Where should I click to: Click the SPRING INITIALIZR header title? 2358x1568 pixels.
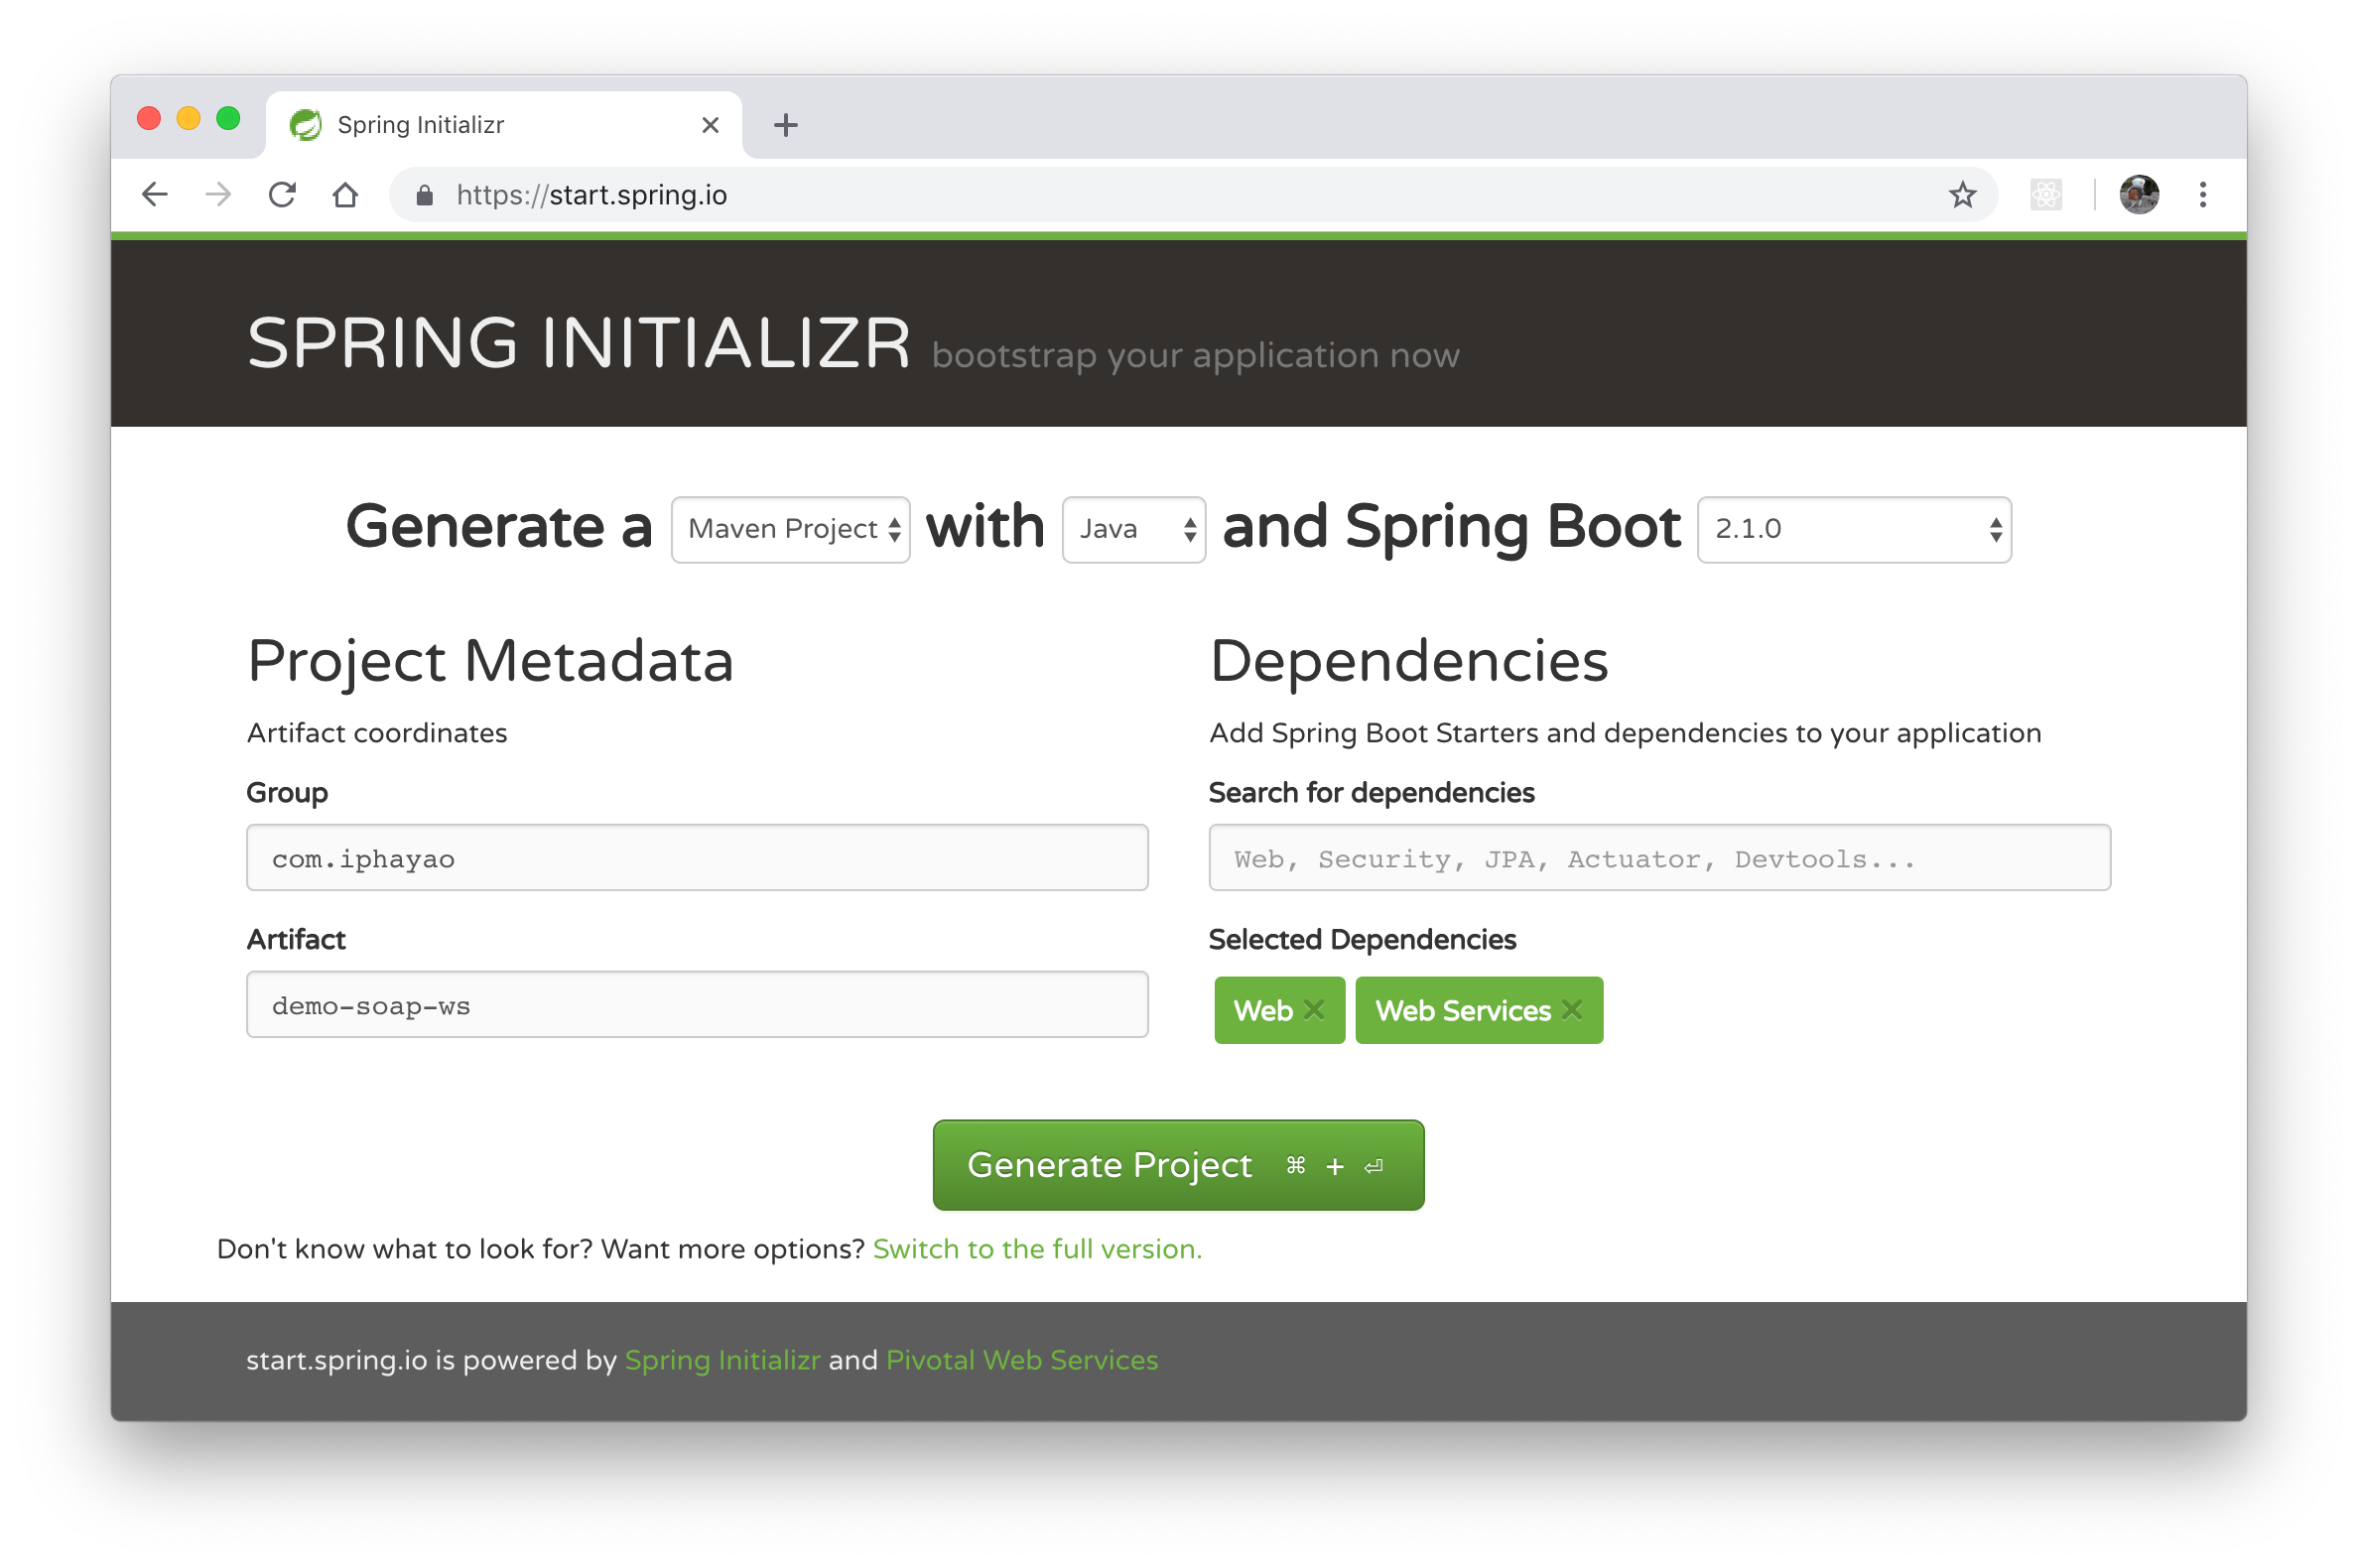tap(578, 343)
